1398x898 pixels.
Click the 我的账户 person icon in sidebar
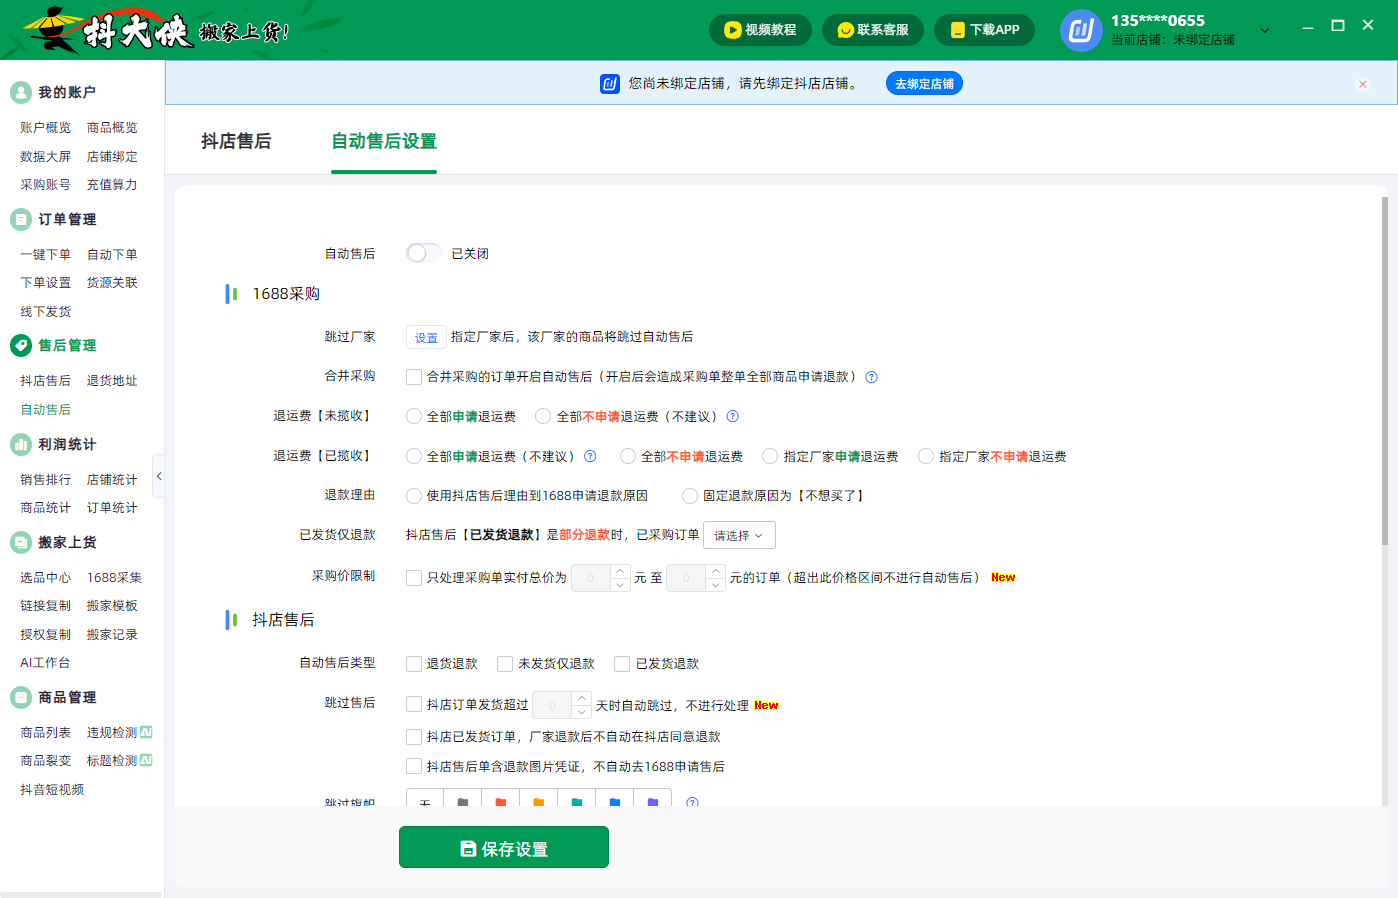pyautogui.click(x=21, y=92)
